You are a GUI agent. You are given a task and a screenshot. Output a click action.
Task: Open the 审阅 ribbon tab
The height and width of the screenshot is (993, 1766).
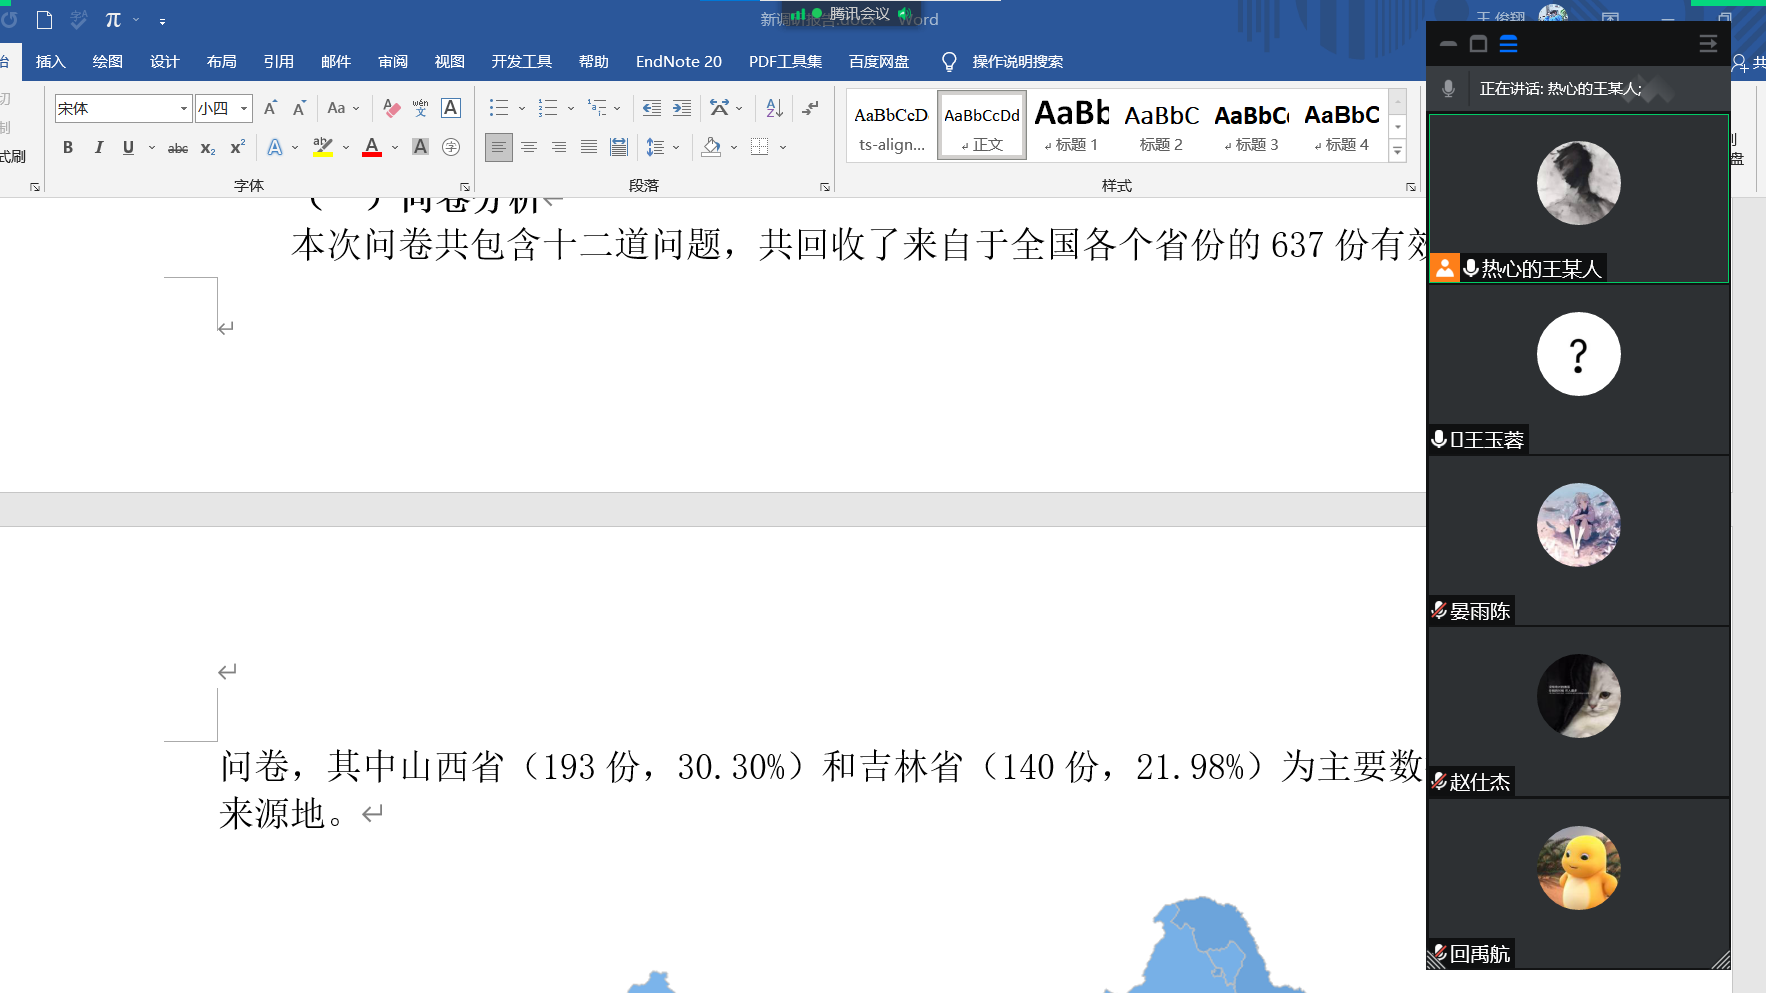(x=392, y=62)
